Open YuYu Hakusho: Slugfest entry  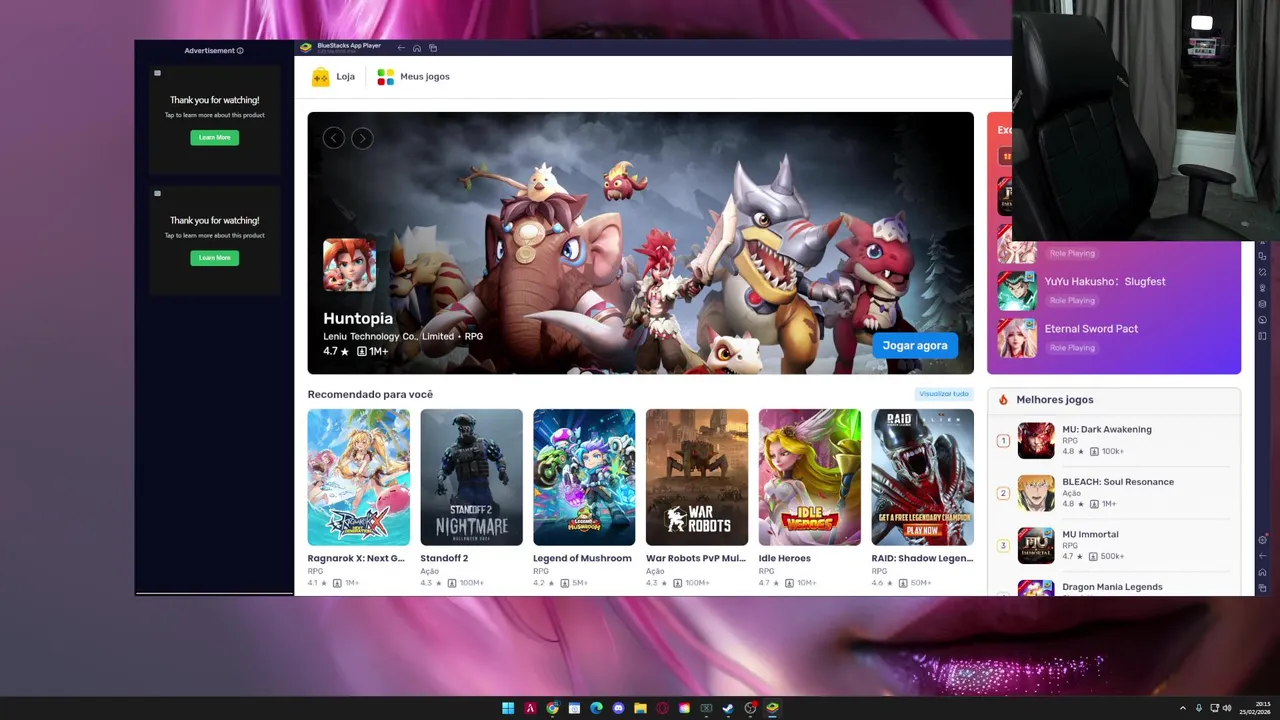(x=1114, y=291)
